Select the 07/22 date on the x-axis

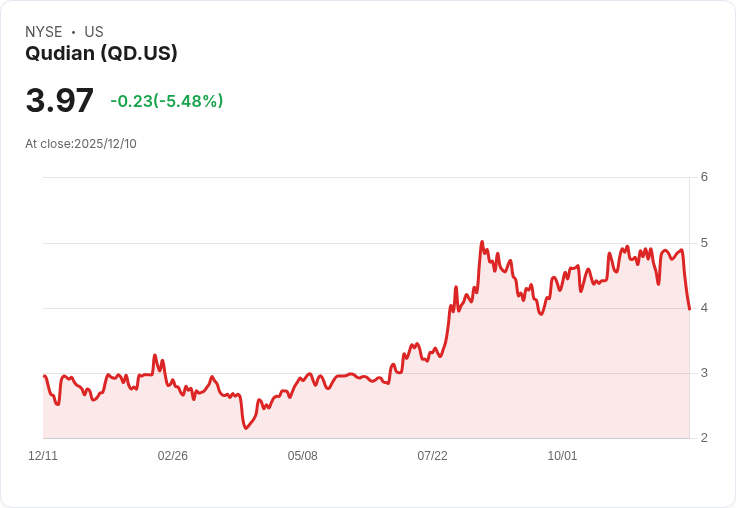(432, 456)
